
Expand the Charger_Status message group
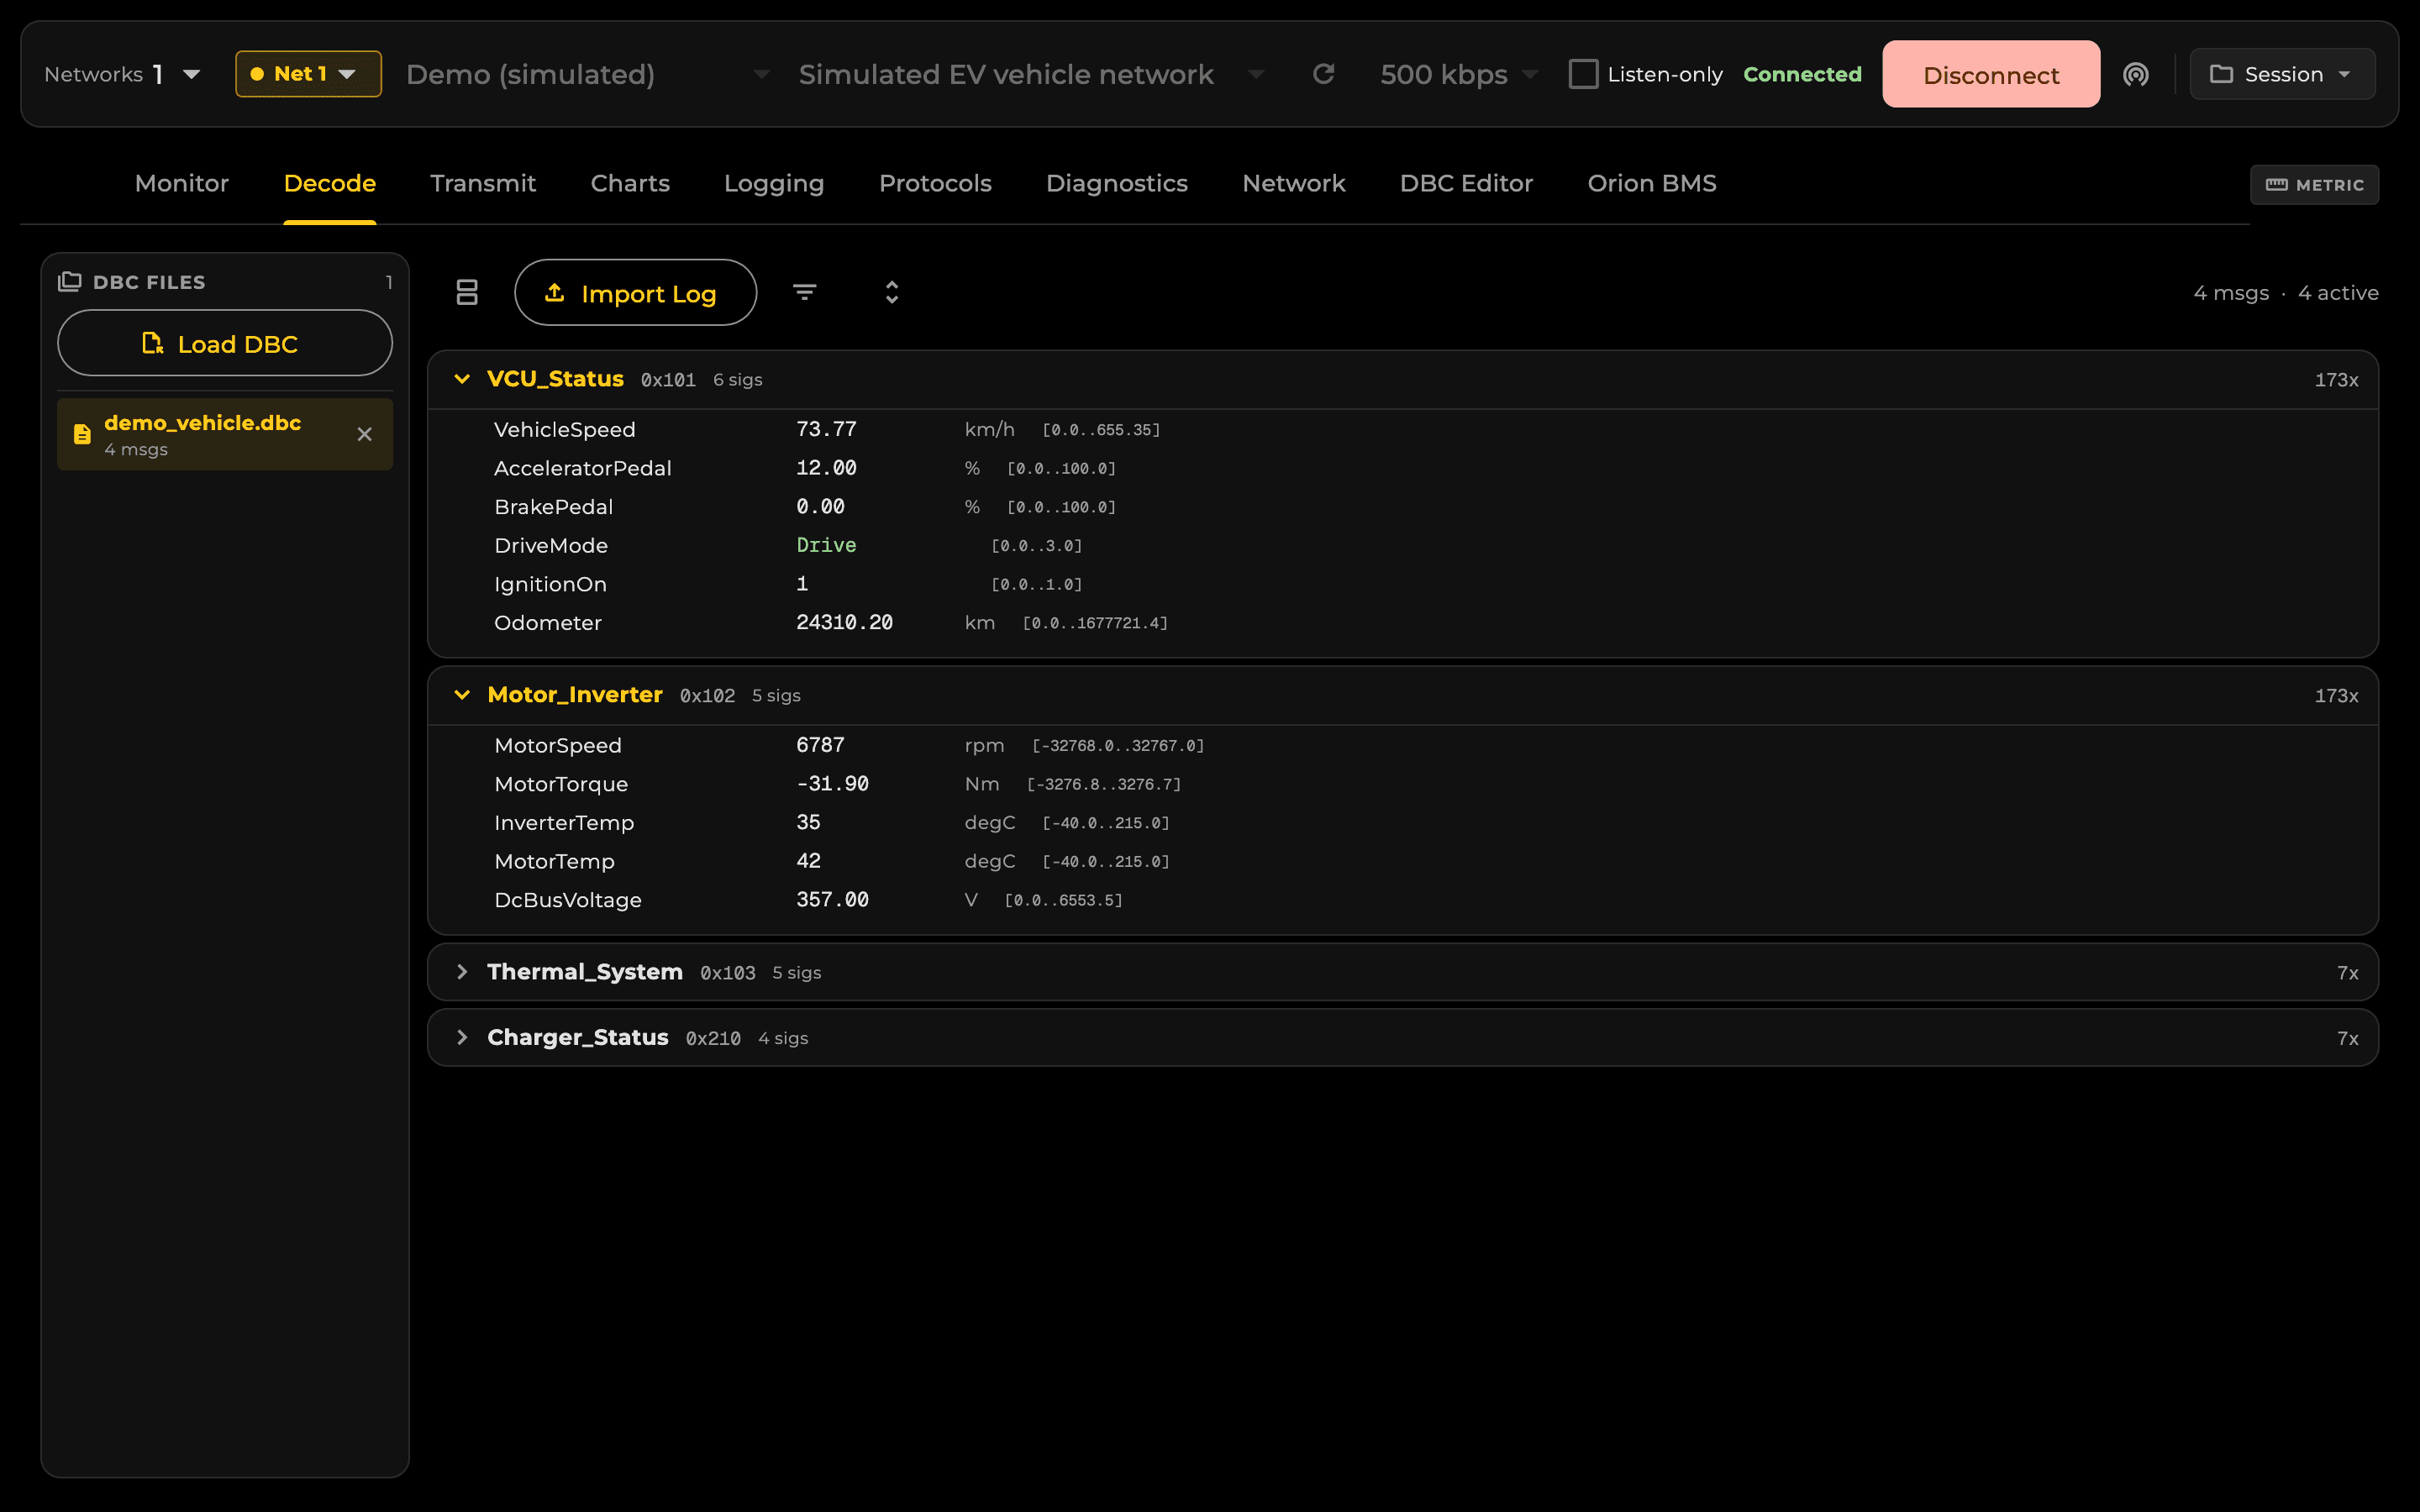(x=462, y=1038)
